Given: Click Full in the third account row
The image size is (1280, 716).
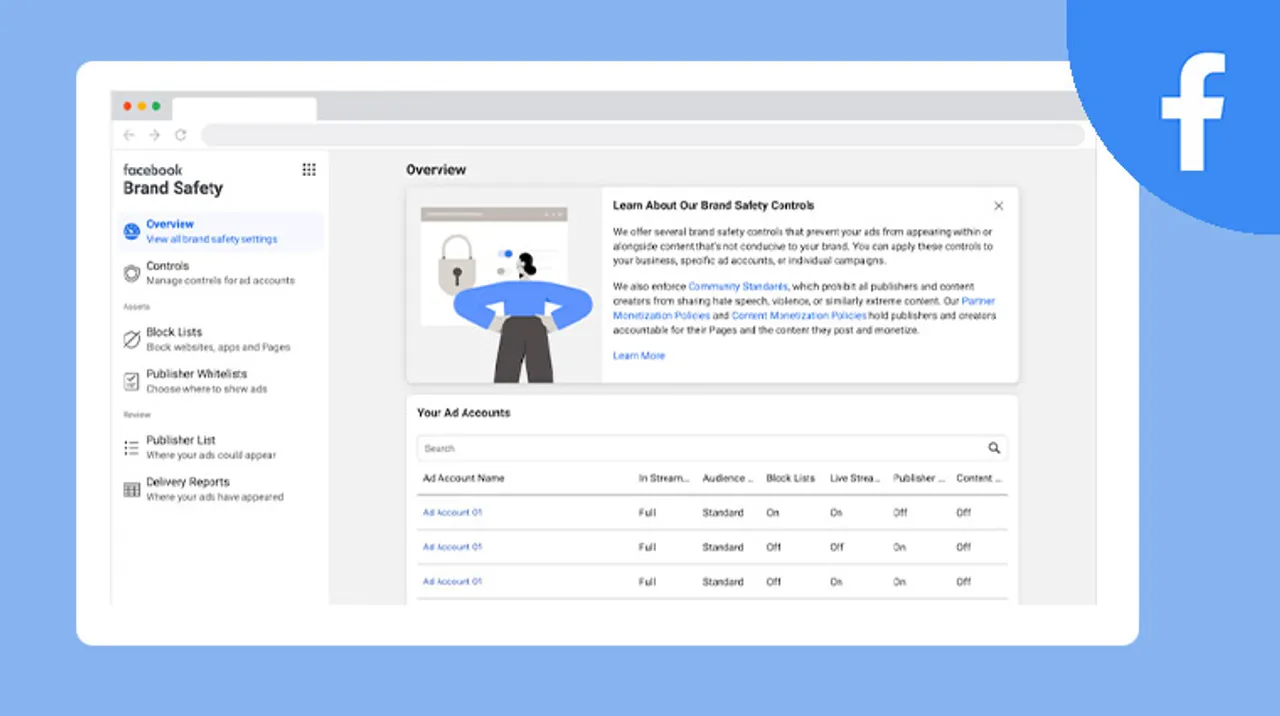Looking at the screenshot, I should coord(647,582).
